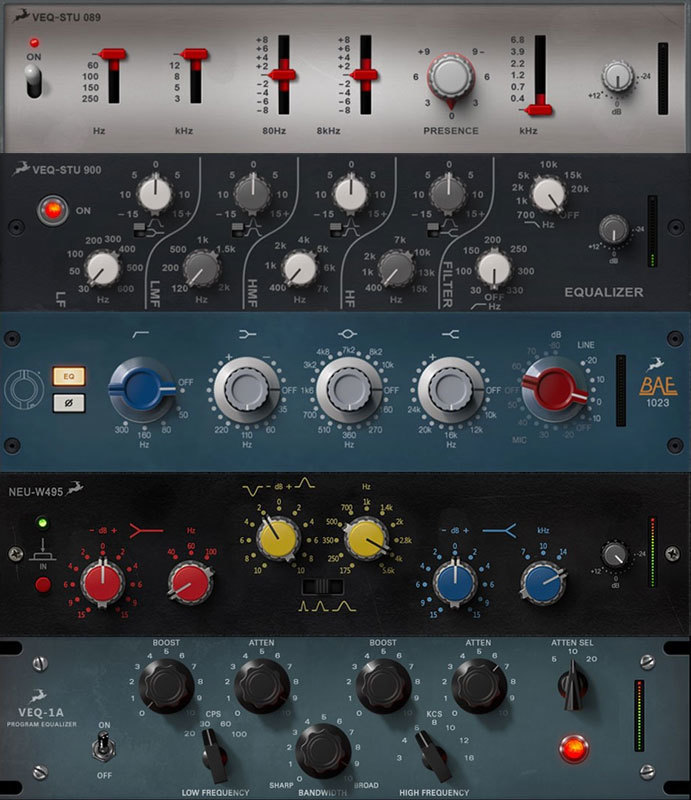Viewport: 691px width, 800px height.
Task: Click the 8kHz gain slider handle
Action: point(362,74)
